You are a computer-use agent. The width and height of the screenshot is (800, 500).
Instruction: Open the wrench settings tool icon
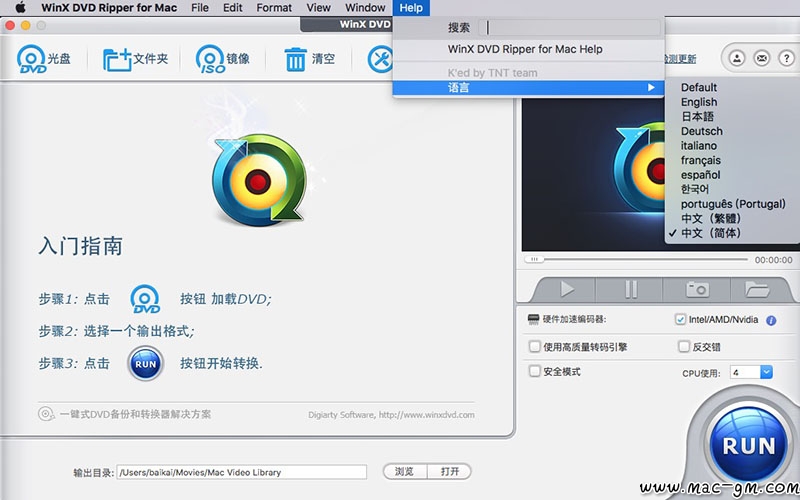click(x=380, y=59)
